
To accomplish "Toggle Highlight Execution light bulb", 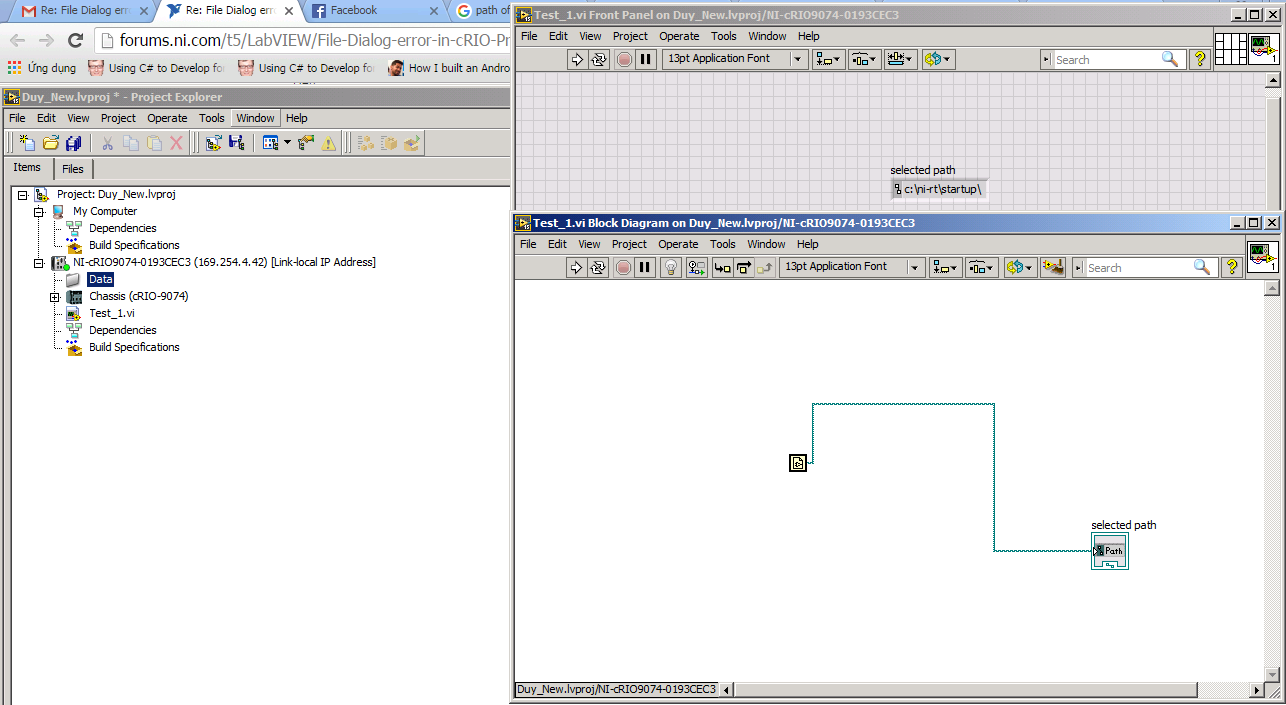I will [x=672, y=267].
